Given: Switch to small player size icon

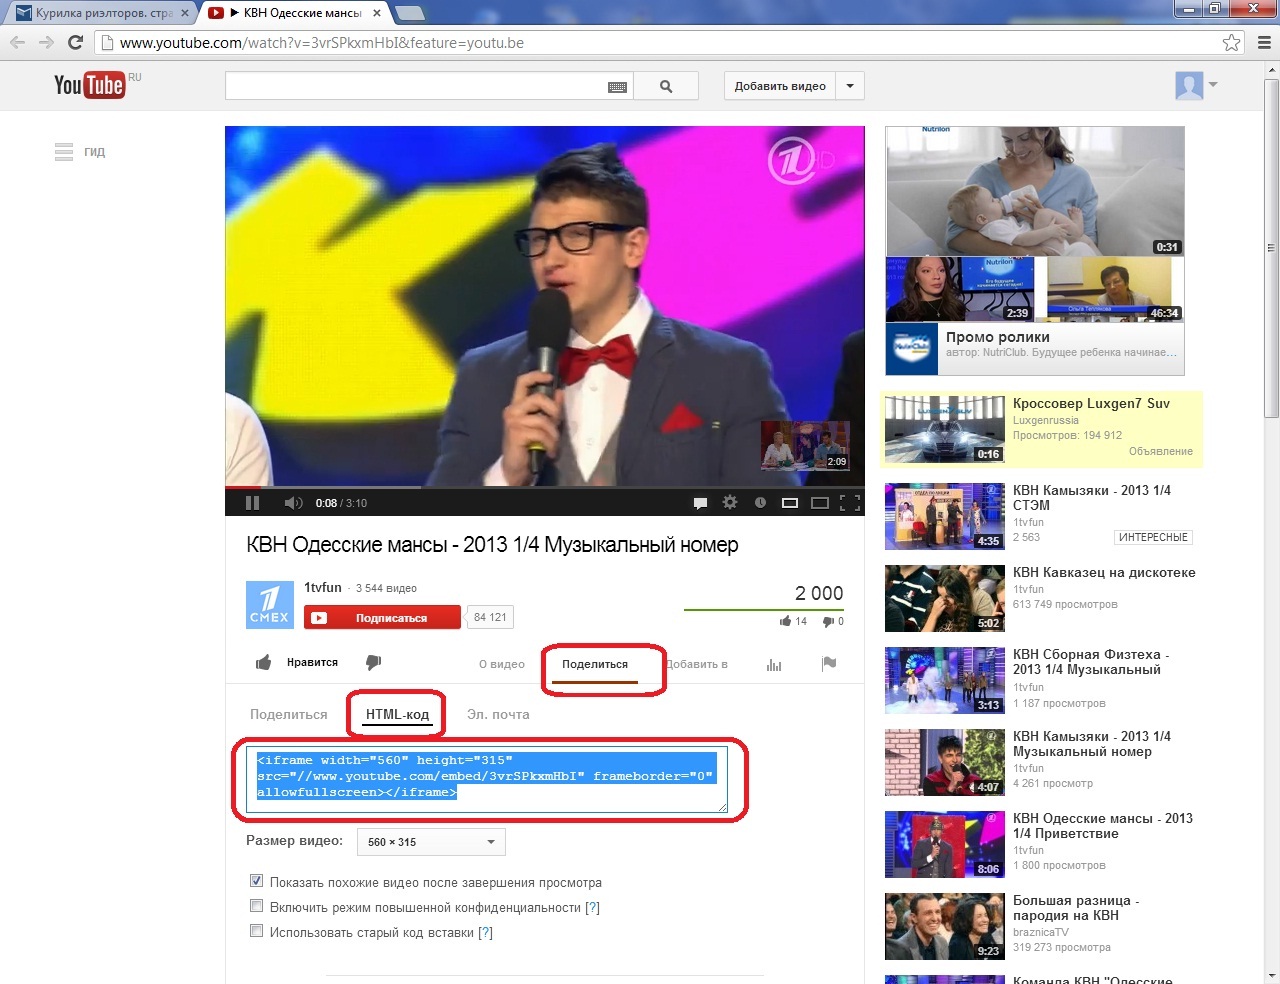Looking at the screenshot, I should (x=790, y=503).
